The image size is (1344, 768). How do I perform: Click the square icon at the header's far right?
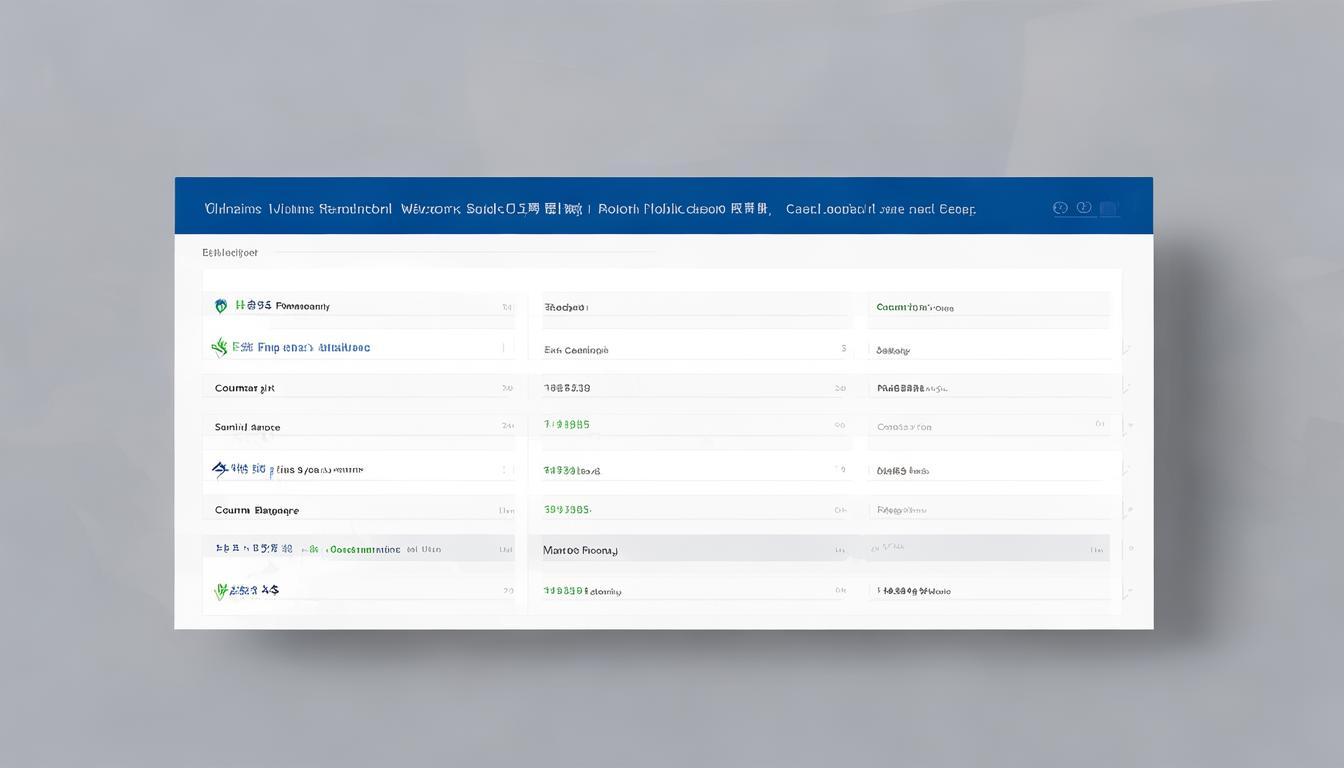[x=1108, y=209]
